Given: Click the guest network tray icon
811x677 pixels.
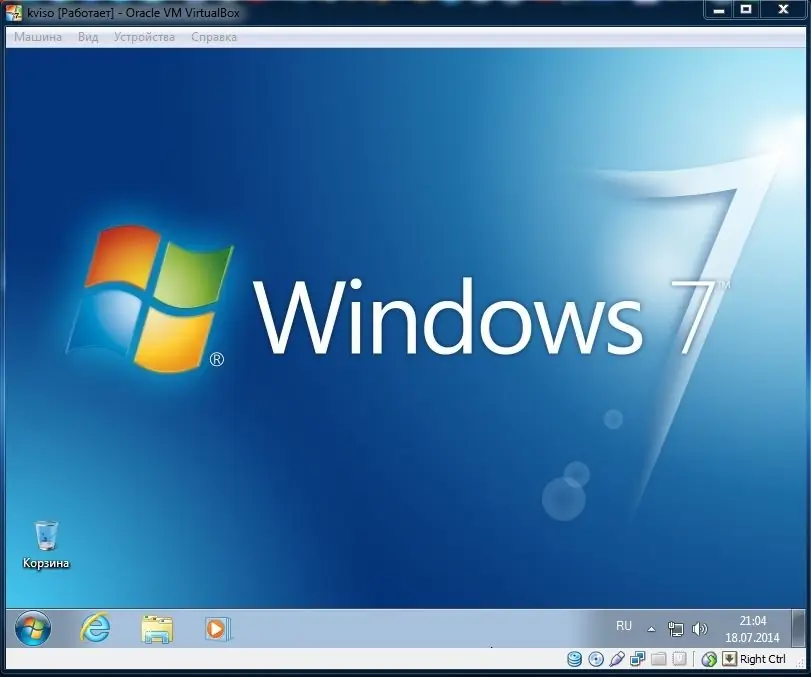Looking at the screenshot, I should 675,629.
